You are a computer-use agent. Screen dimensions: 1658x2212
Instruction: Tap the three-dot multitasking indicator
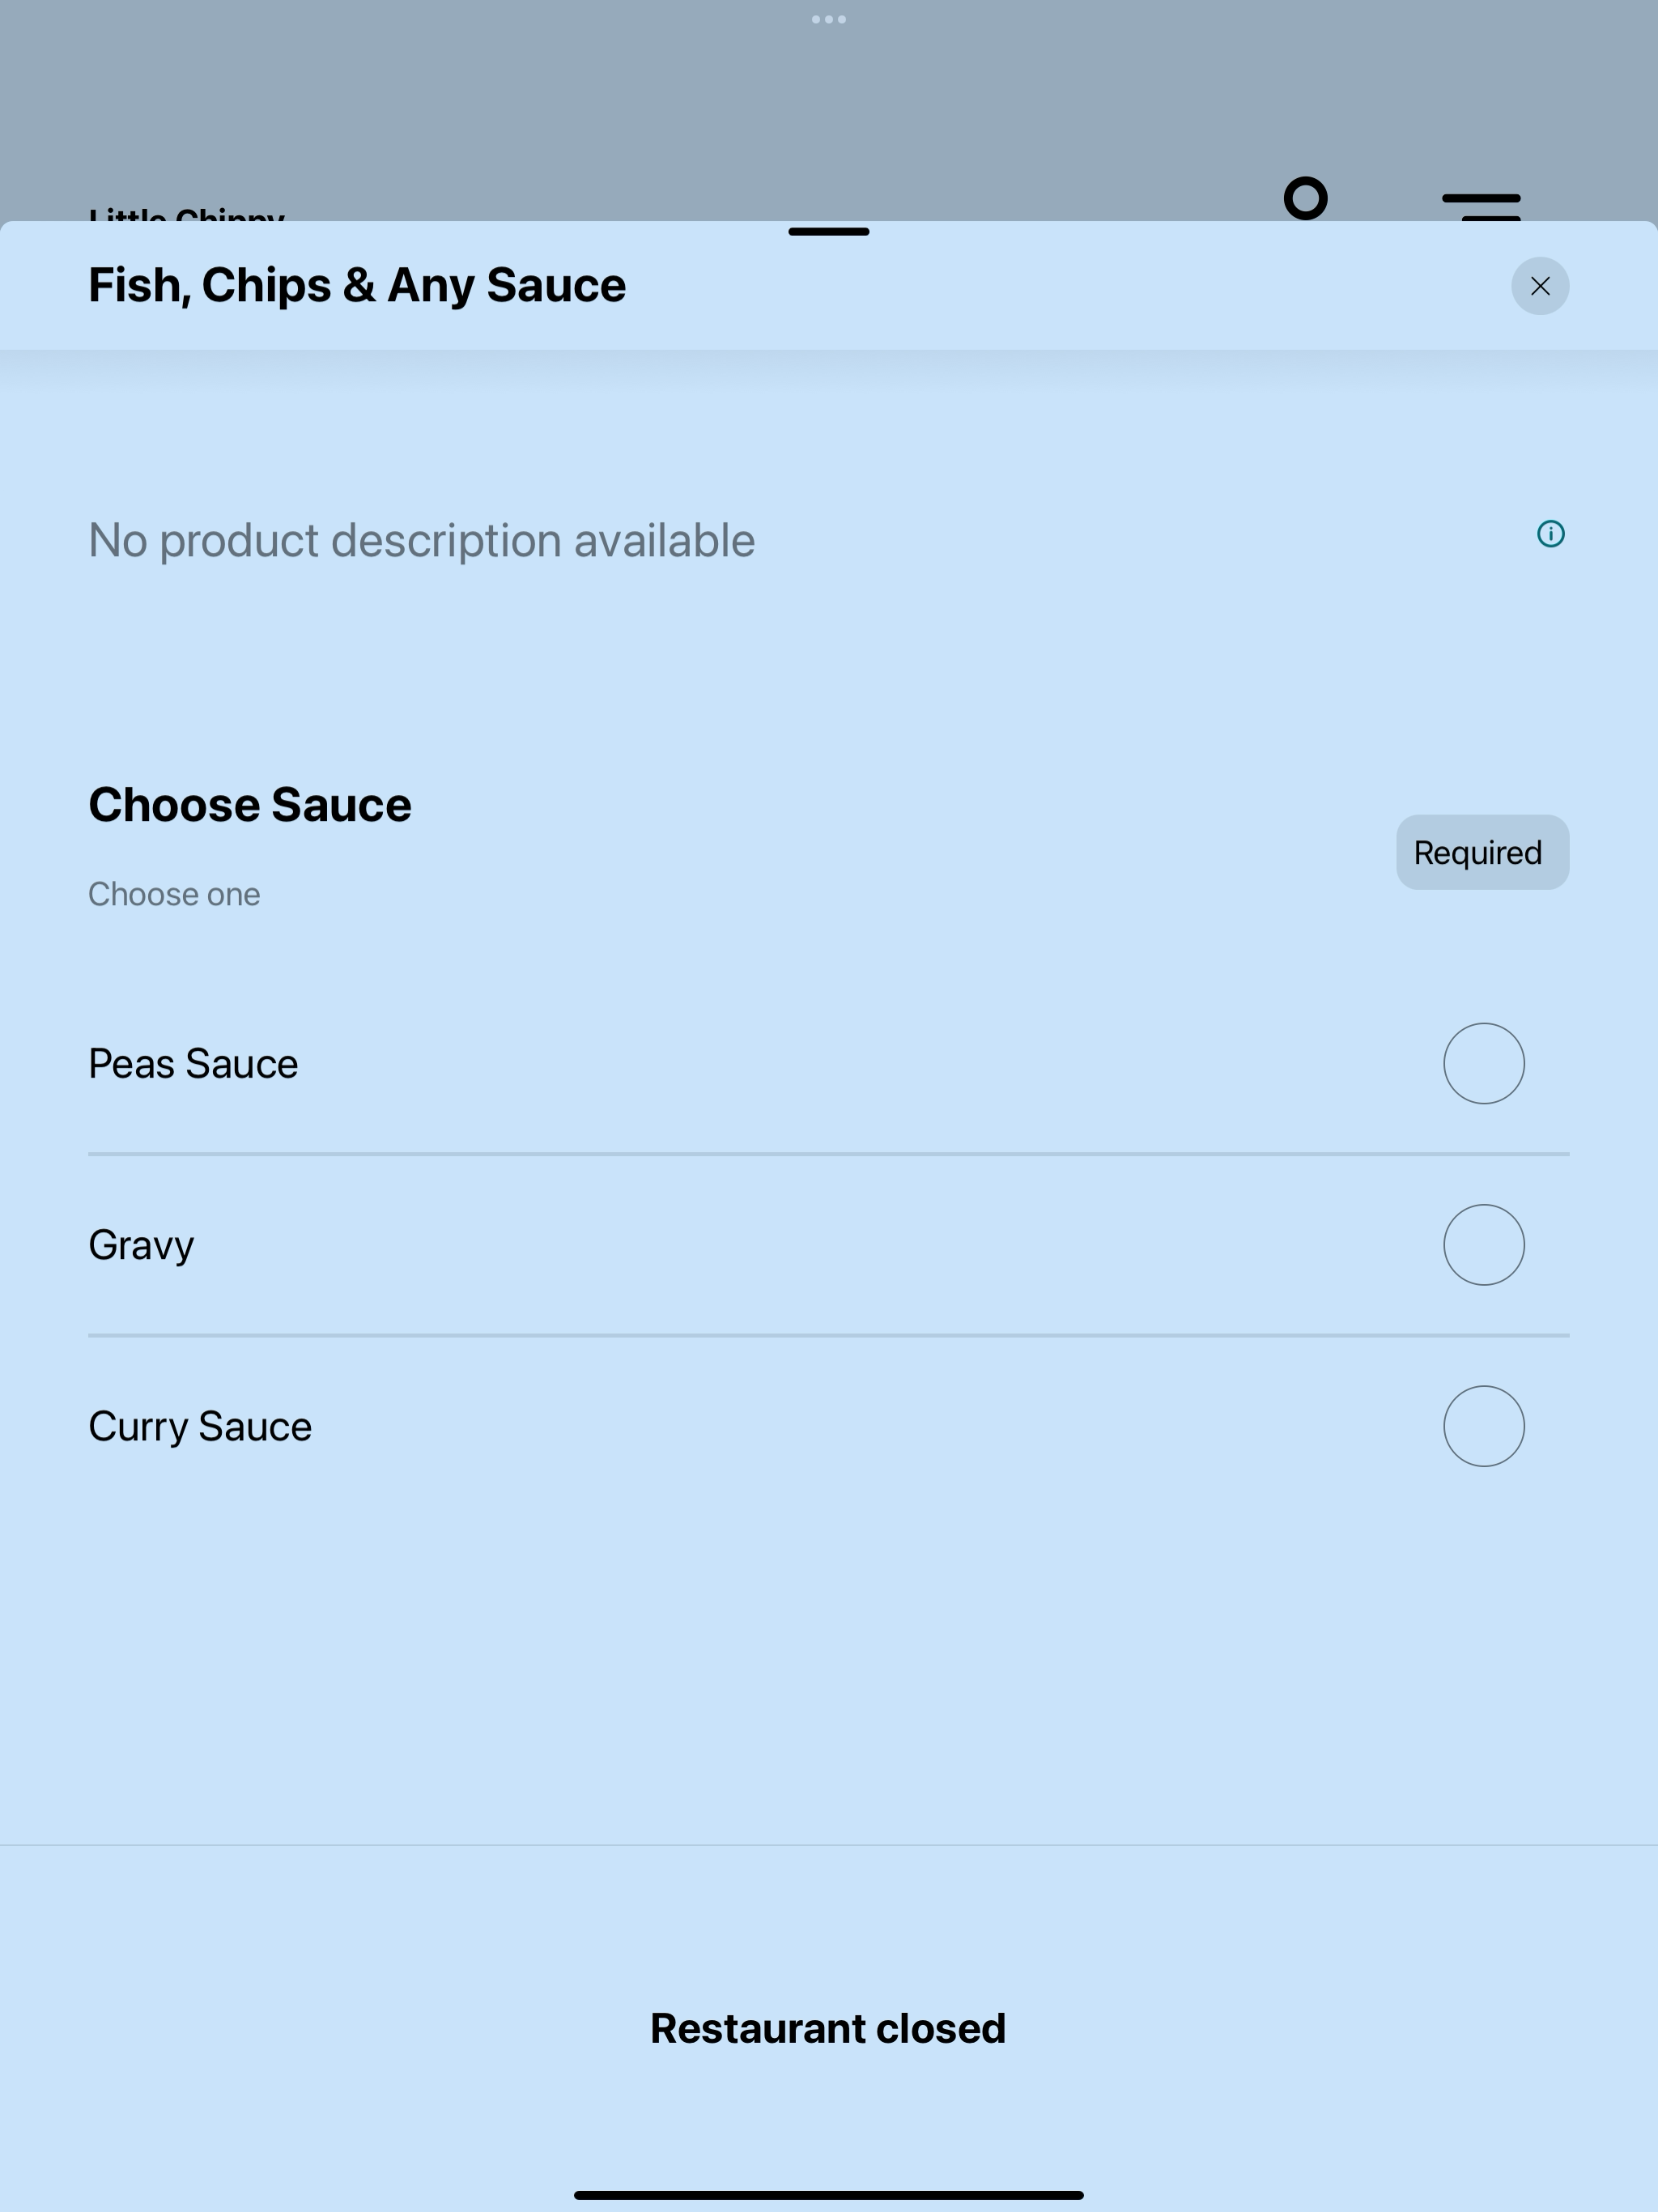click(x=828, y=19)
